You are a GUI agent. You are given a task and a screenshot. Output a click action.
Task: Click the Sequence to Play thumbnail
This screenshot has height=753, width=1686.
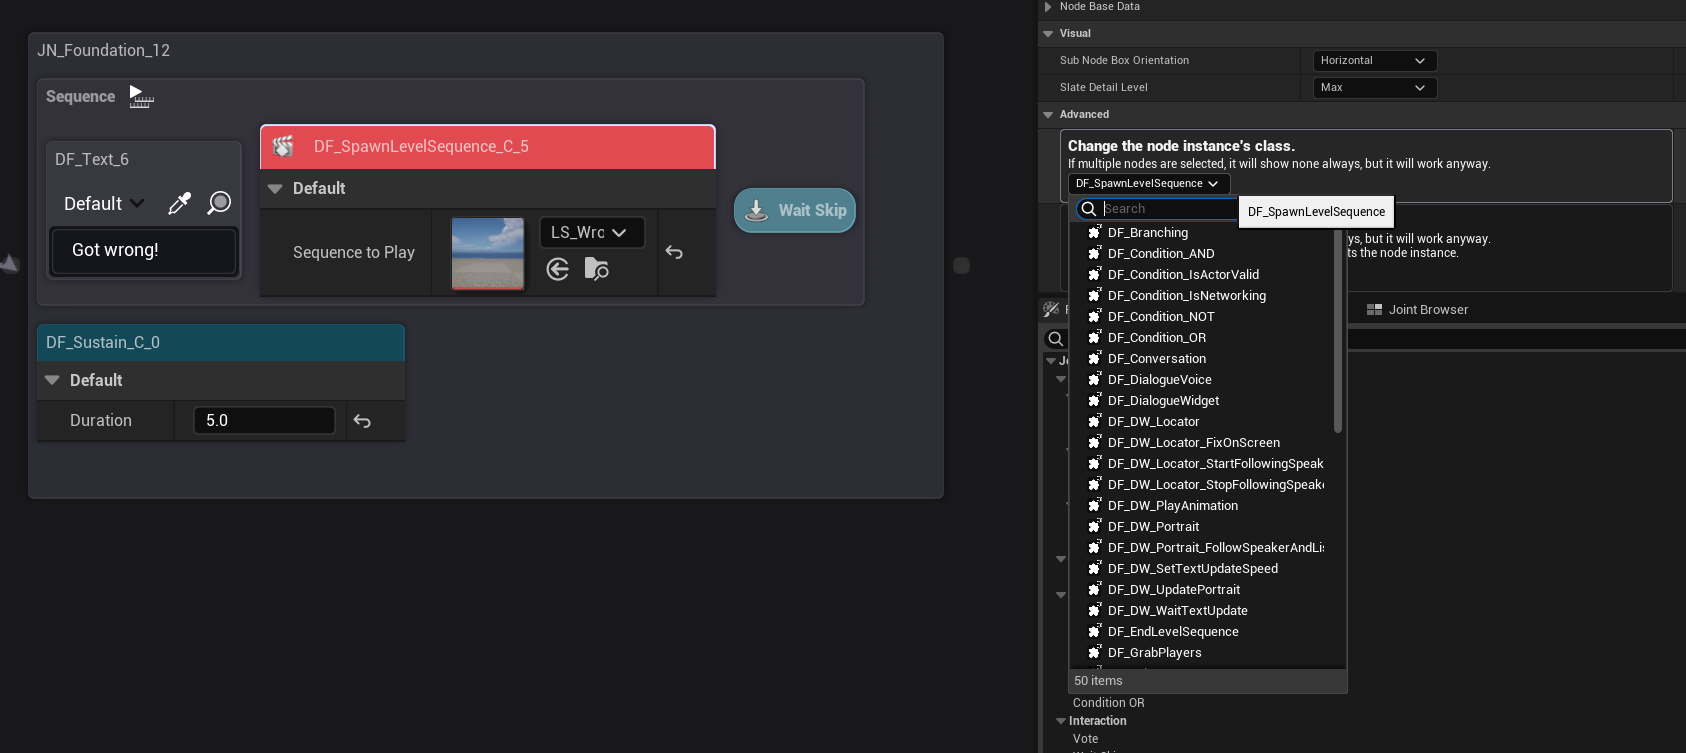(488, 253)
